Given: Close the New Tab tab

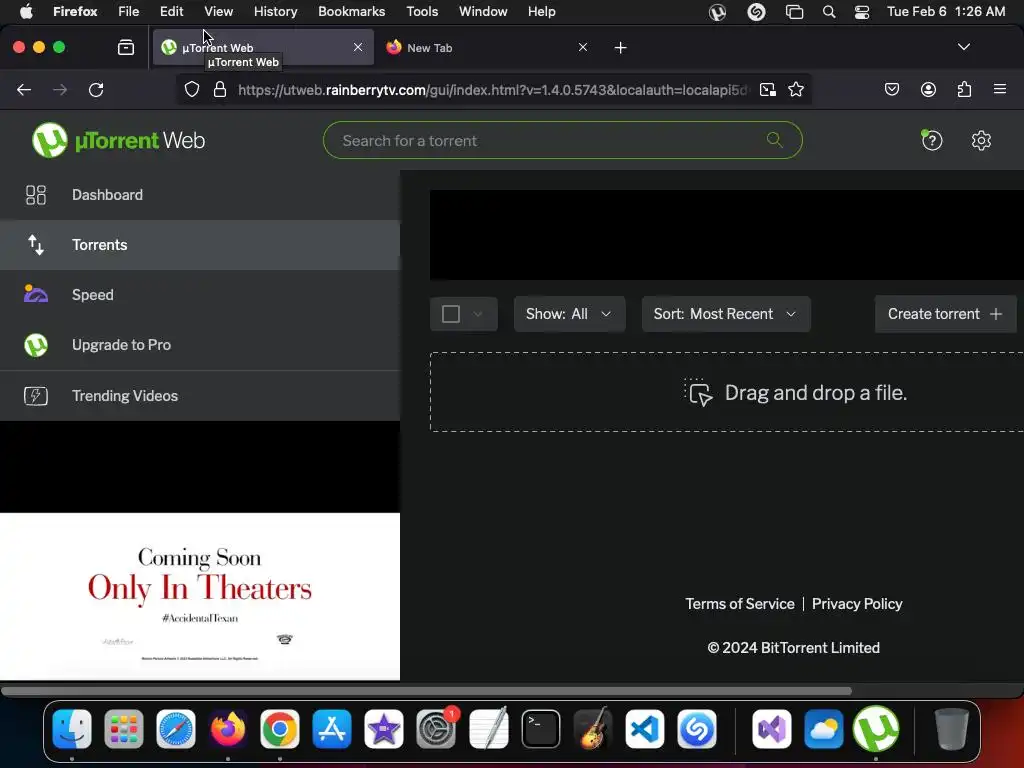Looking at the screenshot, I should (583, 47).
